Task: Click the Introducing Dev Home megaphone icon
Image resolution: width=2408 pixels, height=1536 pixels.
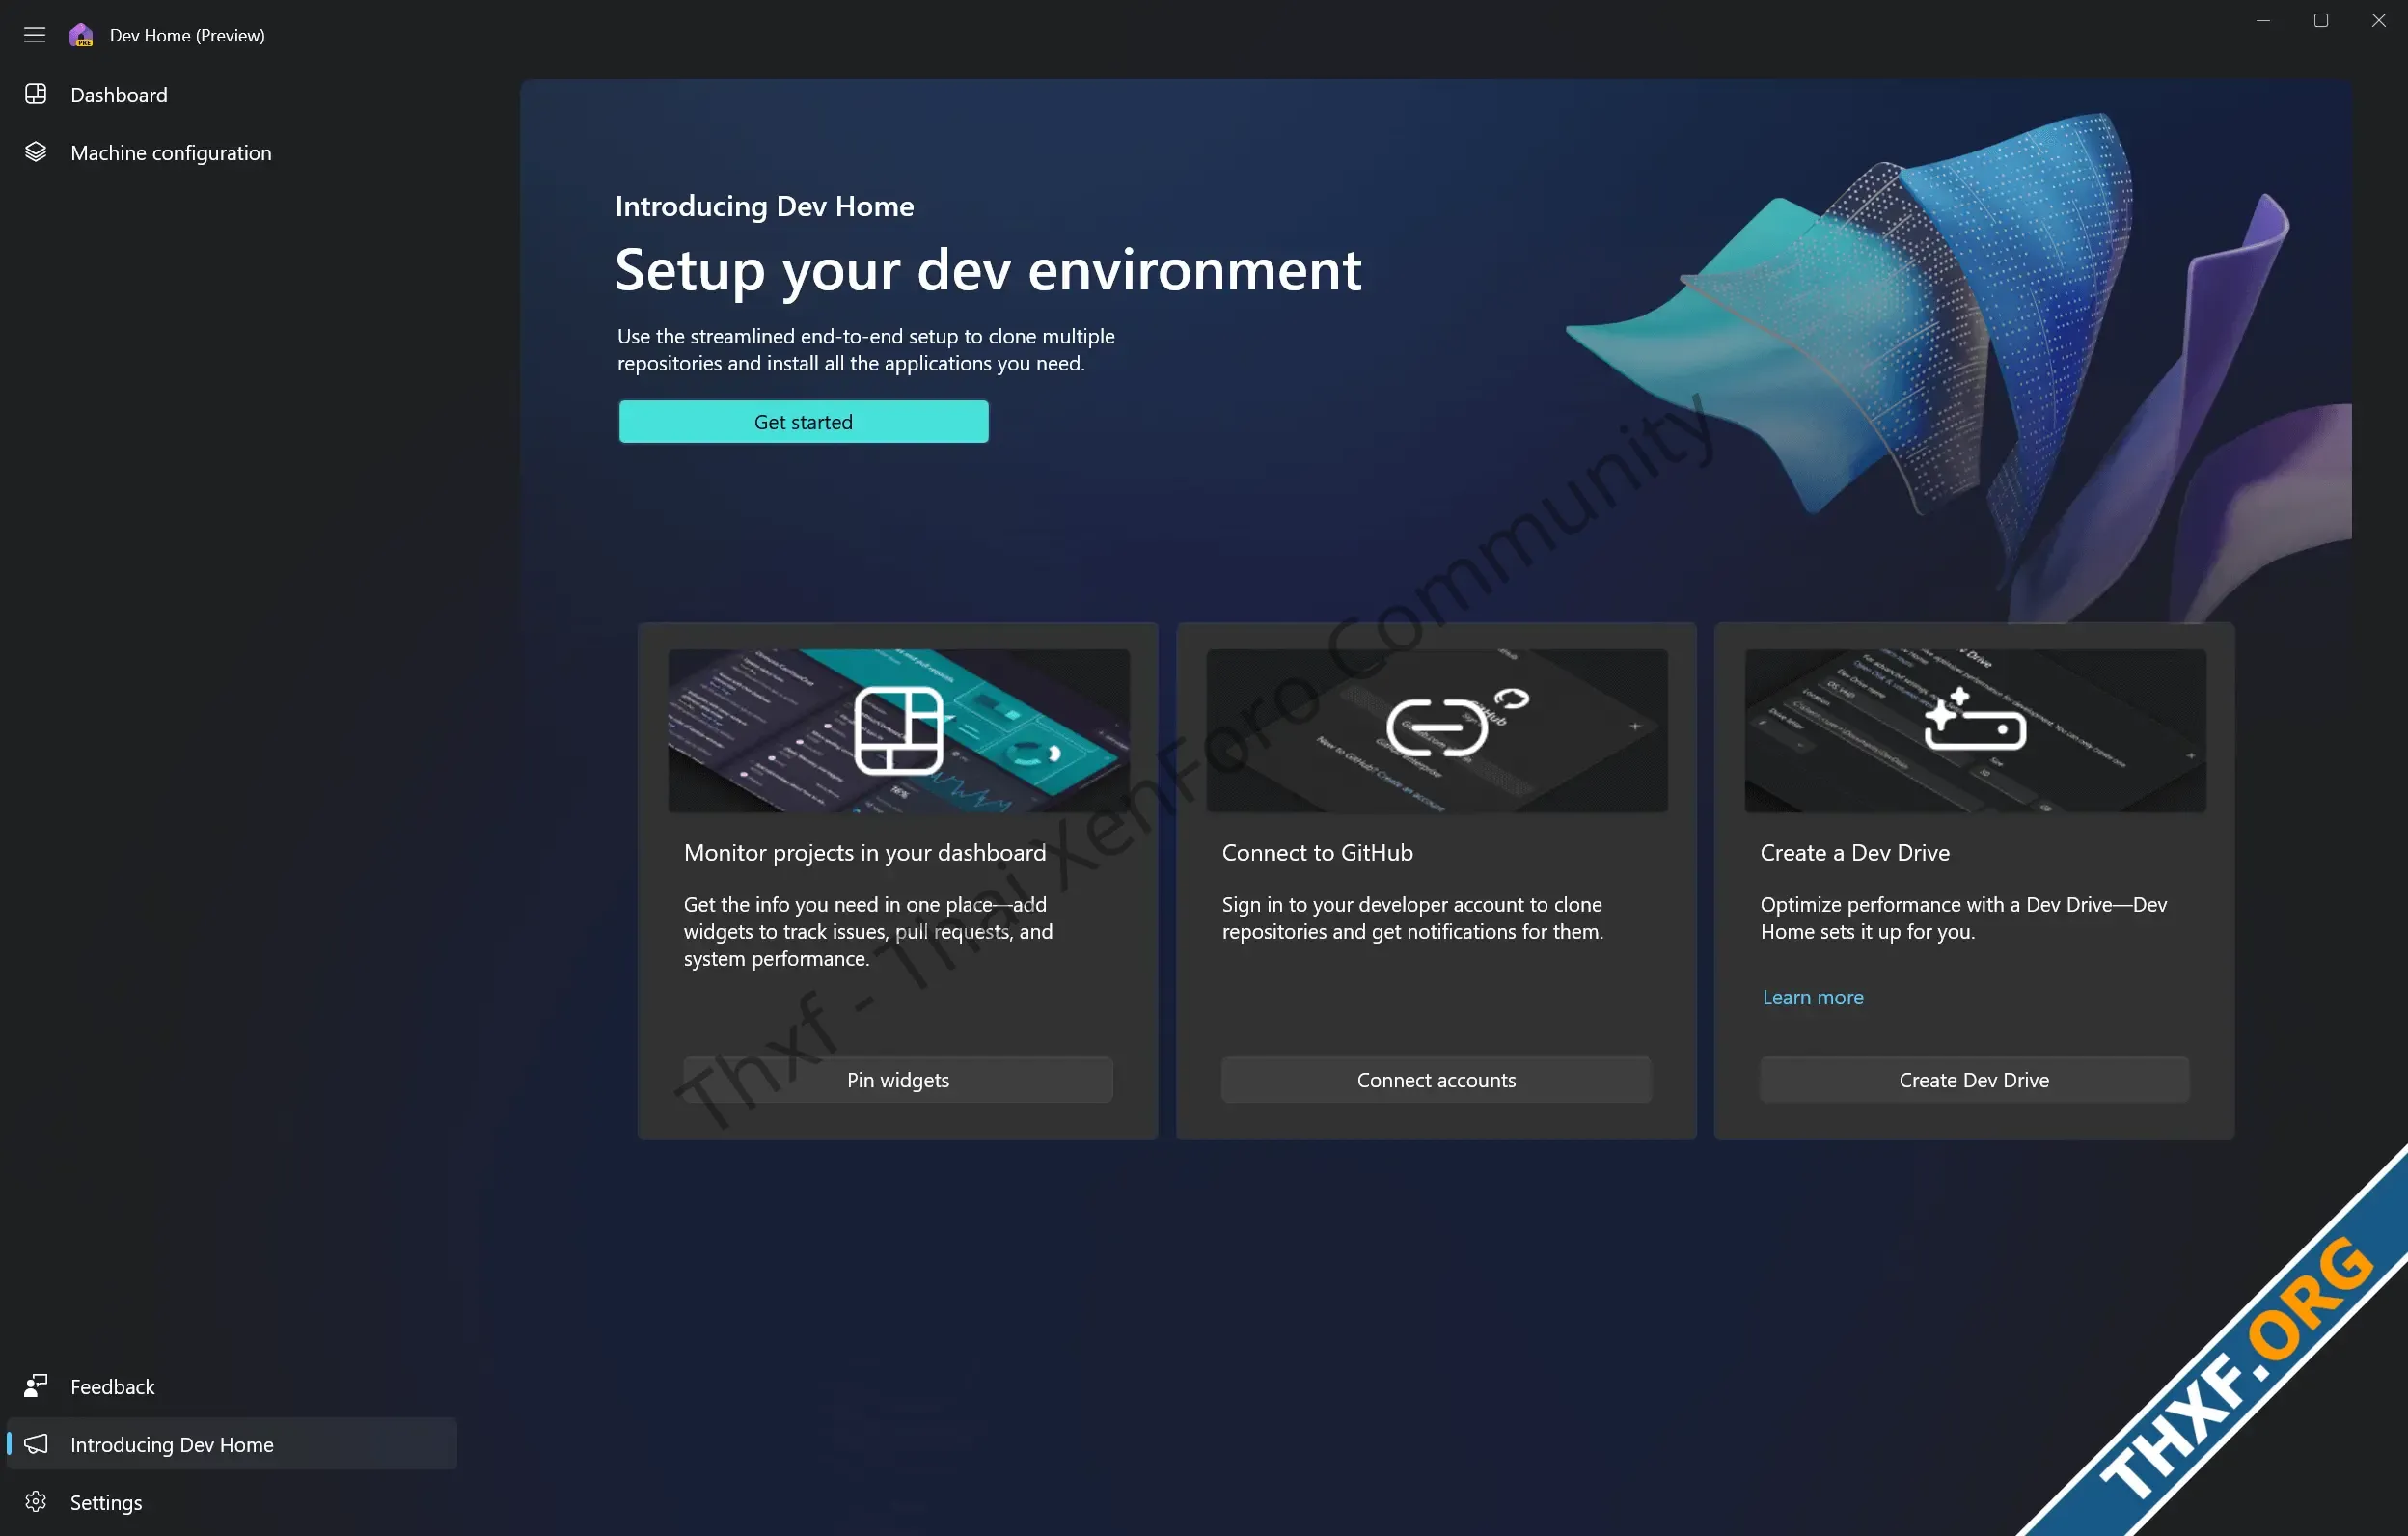Action: click(x=35, y=1444)
